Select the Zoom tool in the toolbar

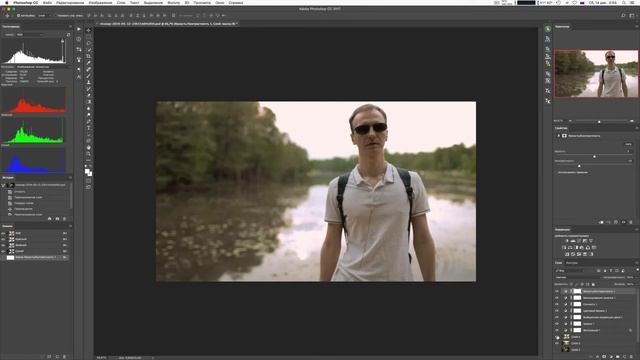[x=89, y=154]
